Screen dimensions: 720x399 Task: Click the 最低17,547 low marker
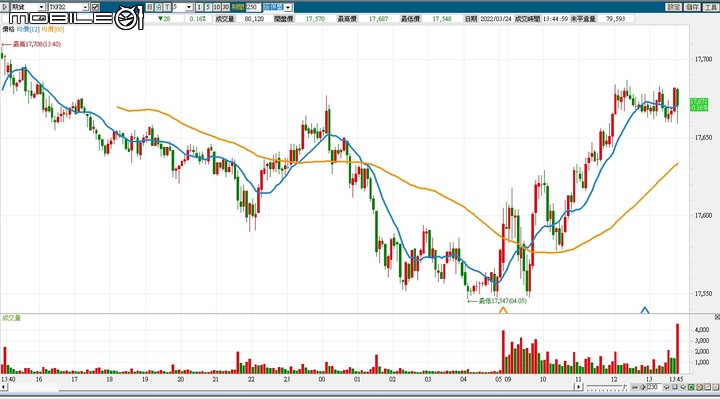[497, 301]
